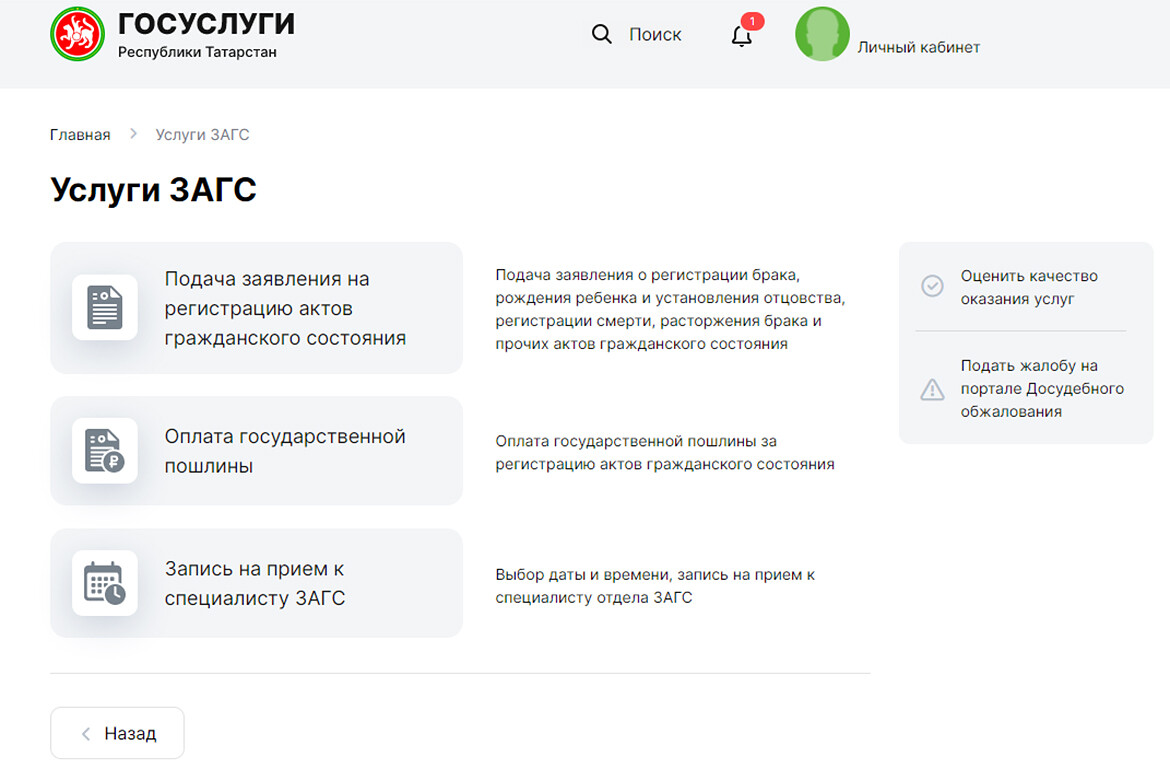The width and height of the screenshot is (1170, 780).
Task: Select Подать жалобу на портале Досудебного обжалования
Action: tap(1042, 389)
